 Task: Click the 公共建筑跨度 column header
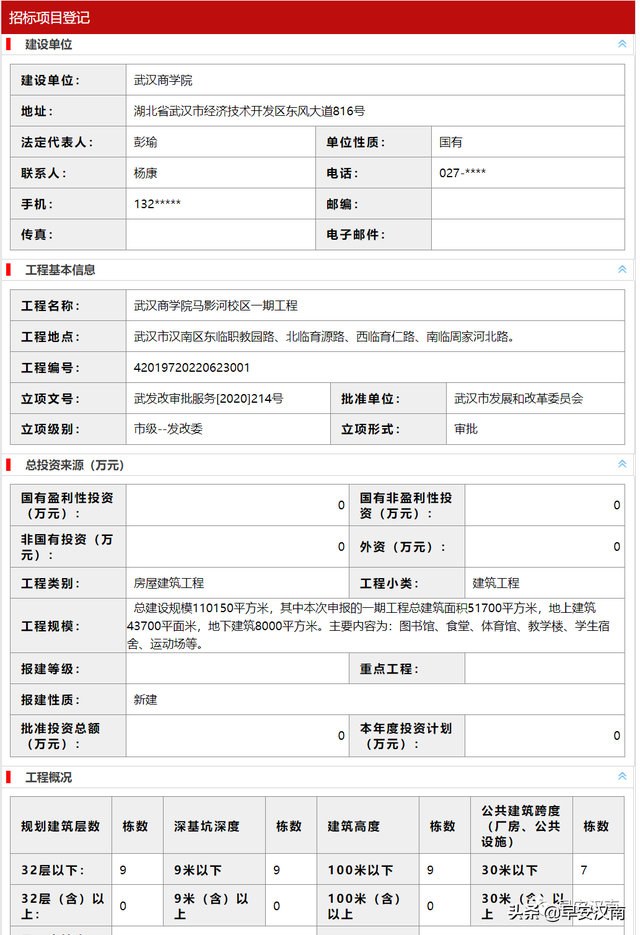521,826
